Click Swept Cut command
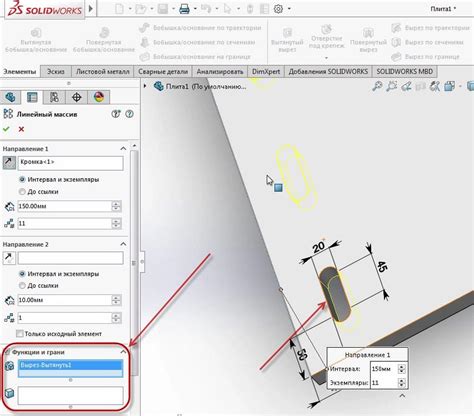The height and width of the screenshot is (416, 474). 430,28
